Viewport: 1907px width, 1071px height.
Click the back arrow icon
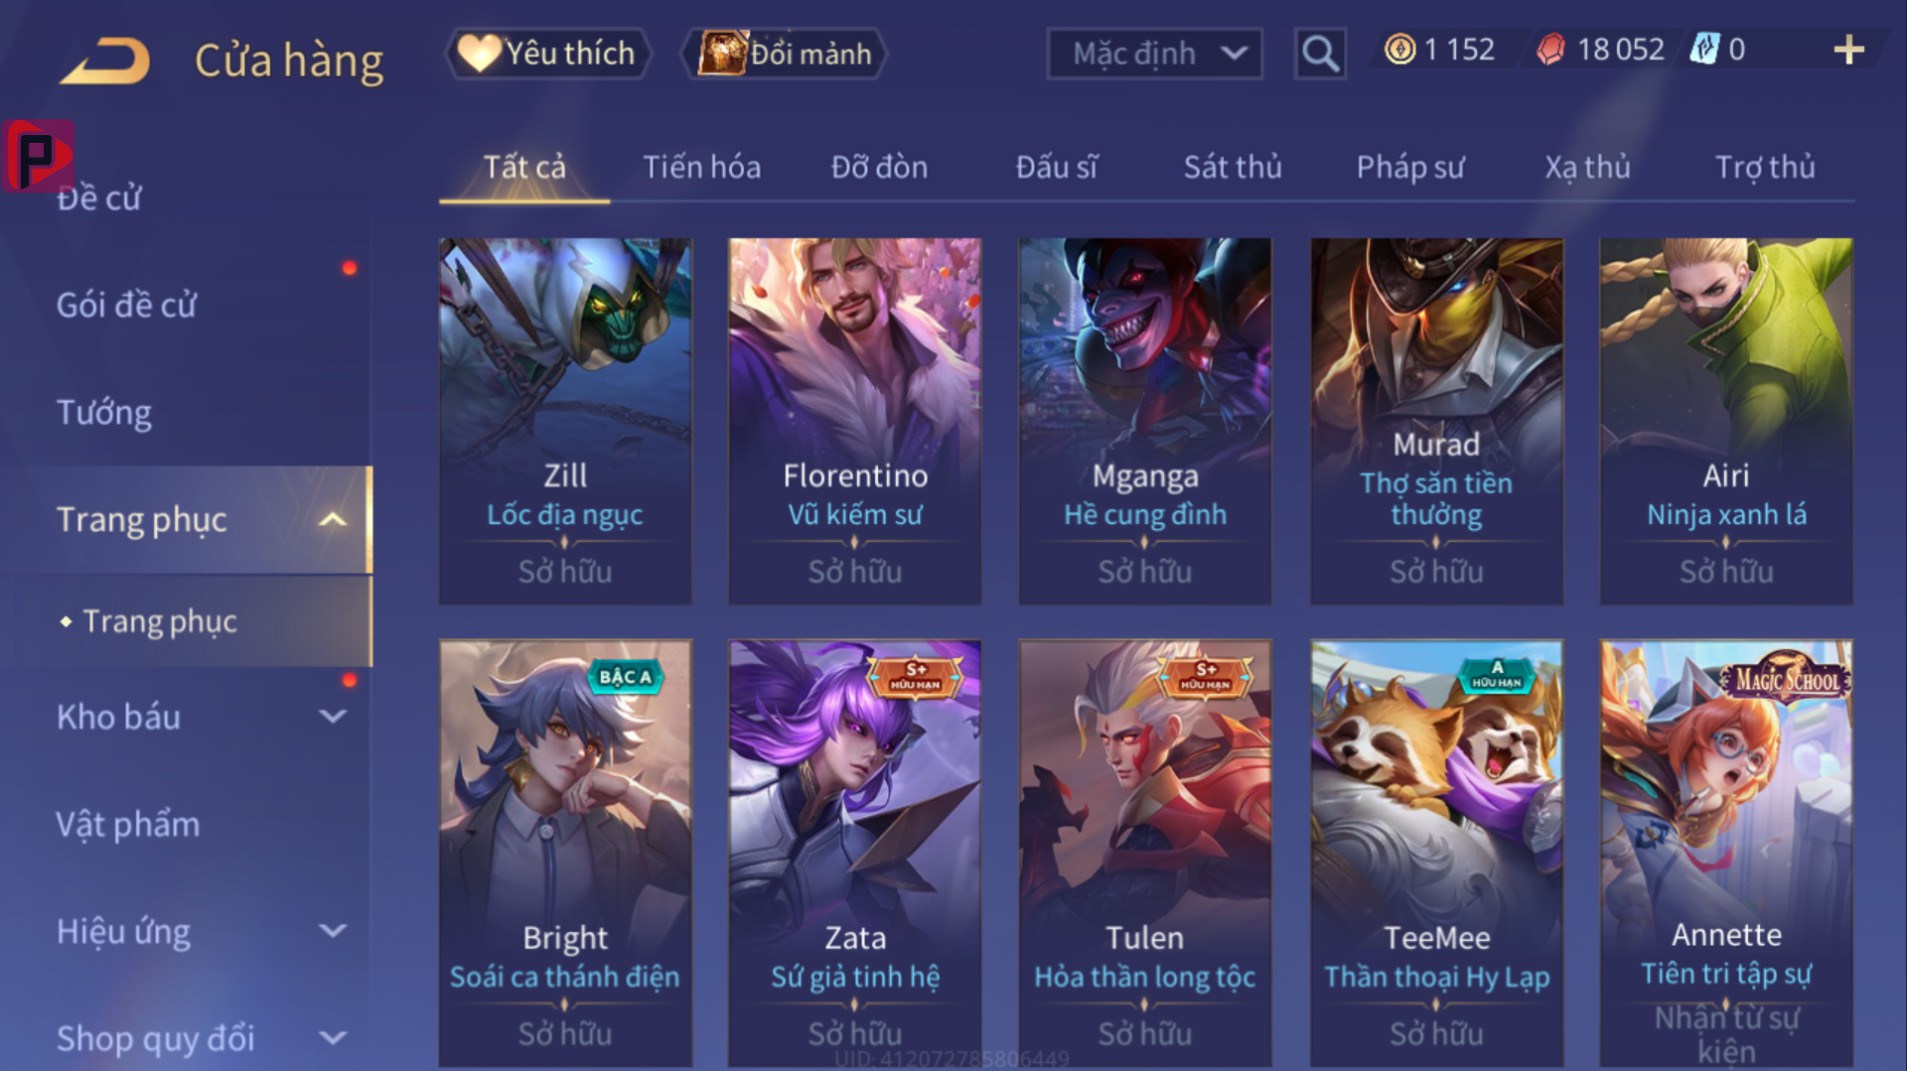105,60
